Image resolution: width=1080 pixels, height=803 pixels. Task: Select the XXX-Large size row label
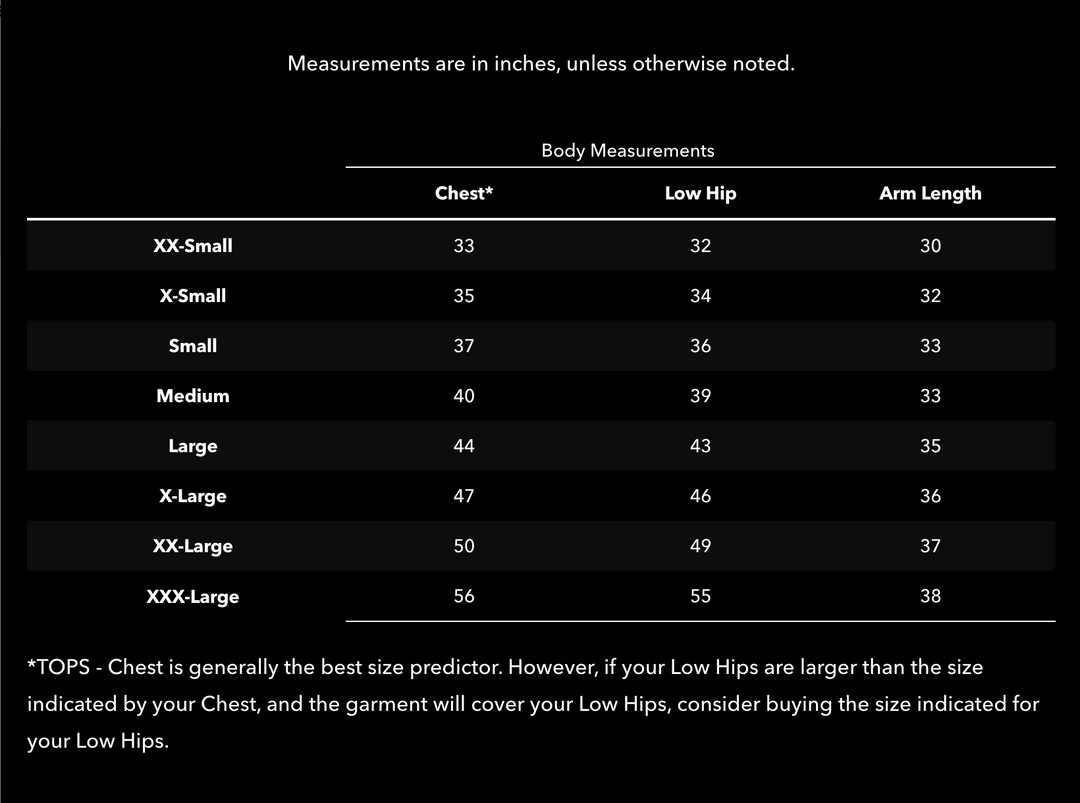[x=193, y=597]
